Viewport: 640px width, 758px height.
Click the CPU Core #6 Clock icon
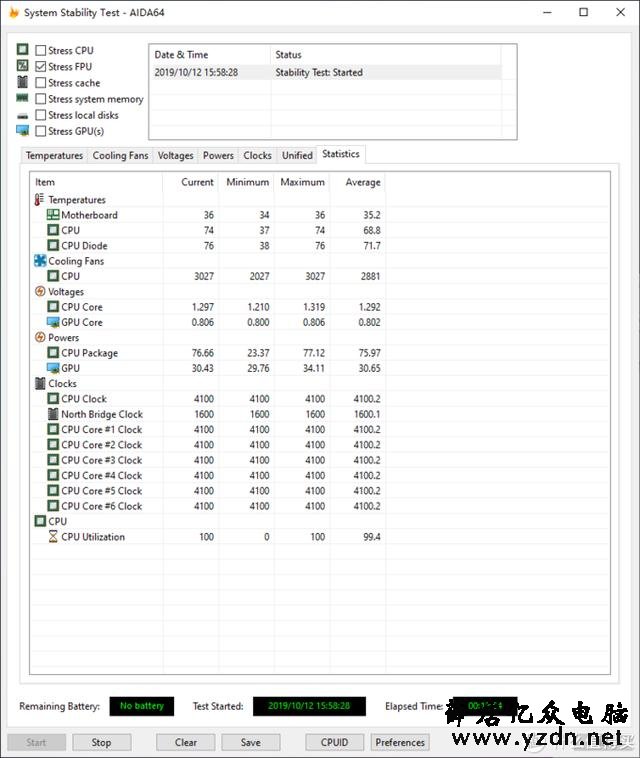(x=53, y=506)
